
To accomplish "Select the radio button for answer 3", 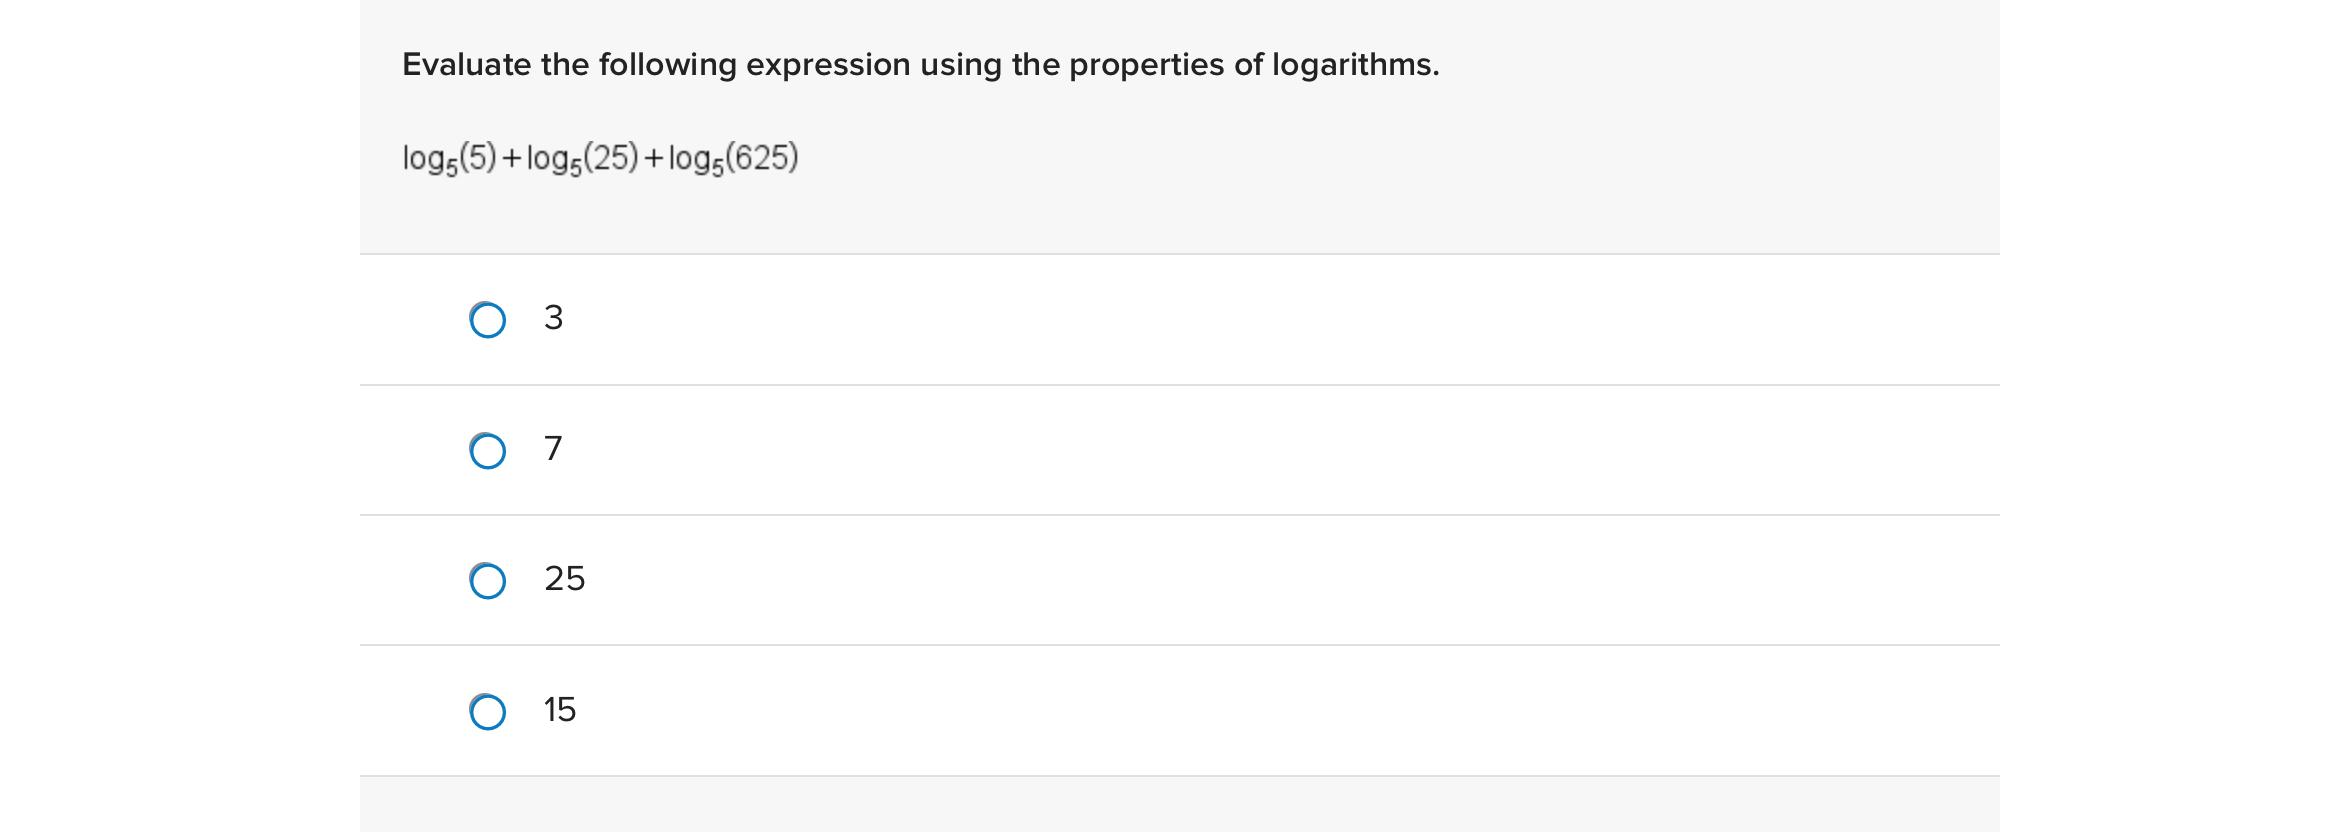I will (x=487, y=320).
